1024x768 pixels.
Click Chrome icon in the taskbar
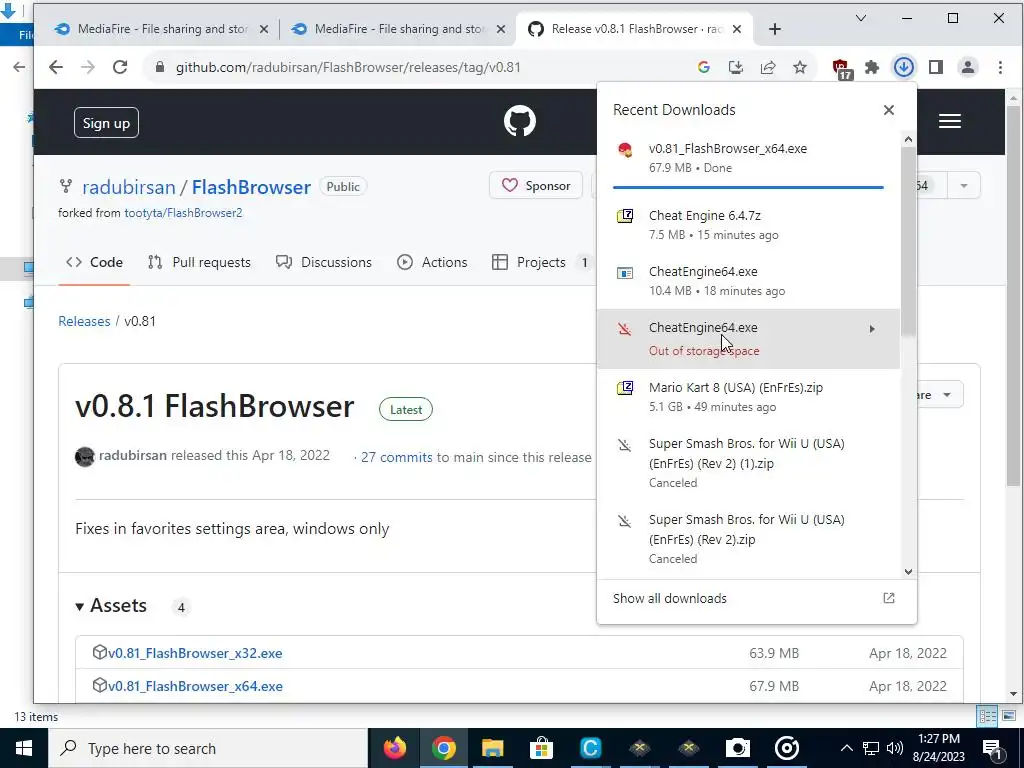[443, 748]
